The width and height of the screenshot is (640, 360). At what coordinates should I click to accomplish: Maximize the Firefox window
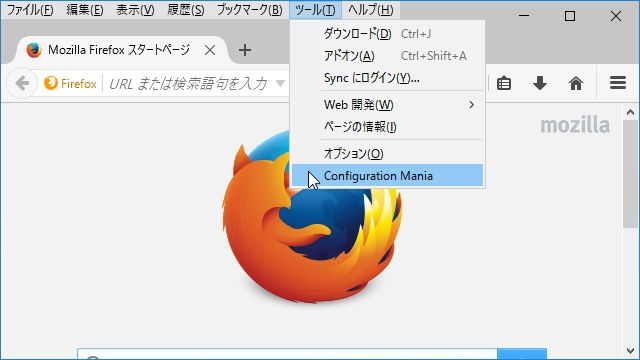(x=570, y=16)
